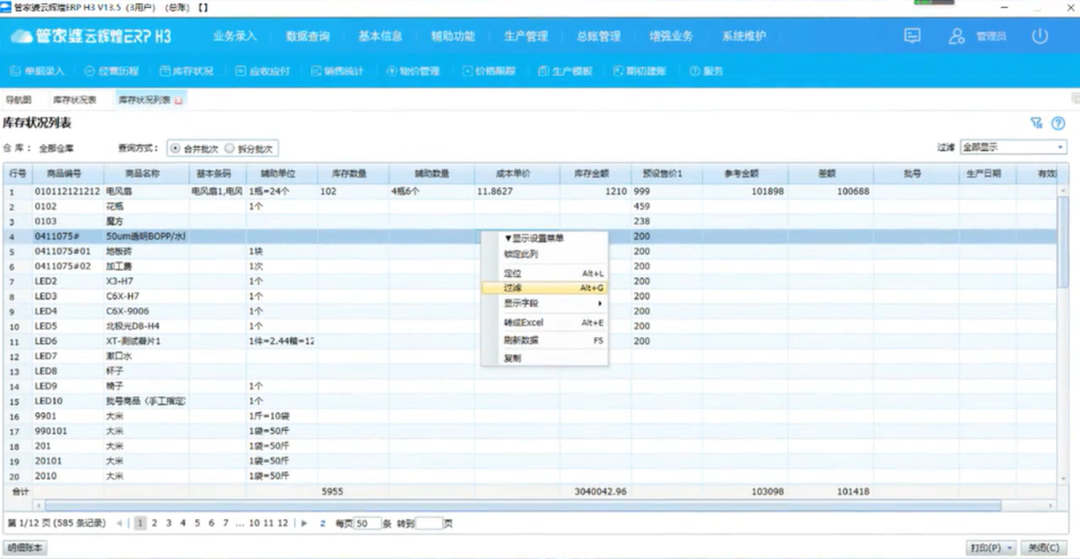The image size is (1080, 559).
Task: Choose 定位 in the context menu
Action: 545,273
